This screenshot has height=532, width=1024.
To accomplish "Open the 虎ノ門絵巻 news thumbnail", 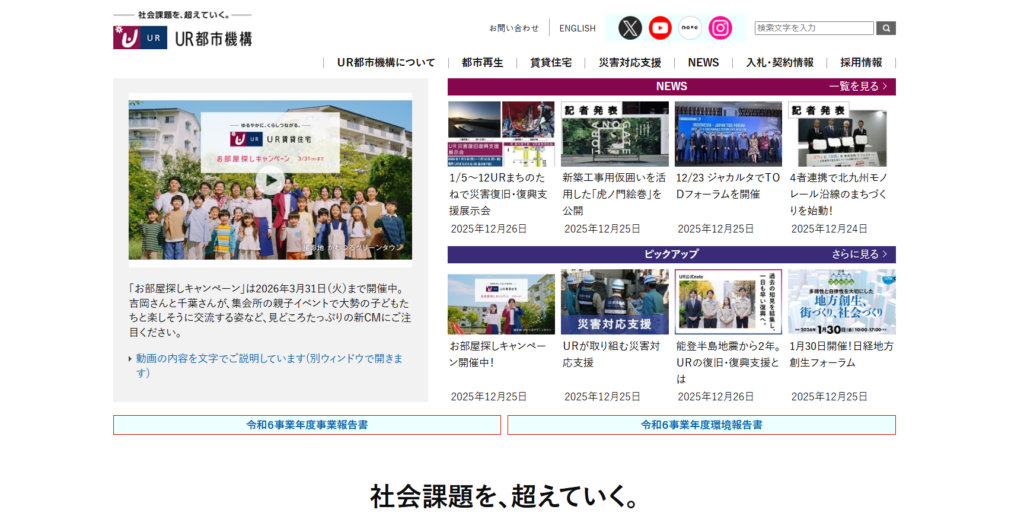I will click(x=614, y=134).
